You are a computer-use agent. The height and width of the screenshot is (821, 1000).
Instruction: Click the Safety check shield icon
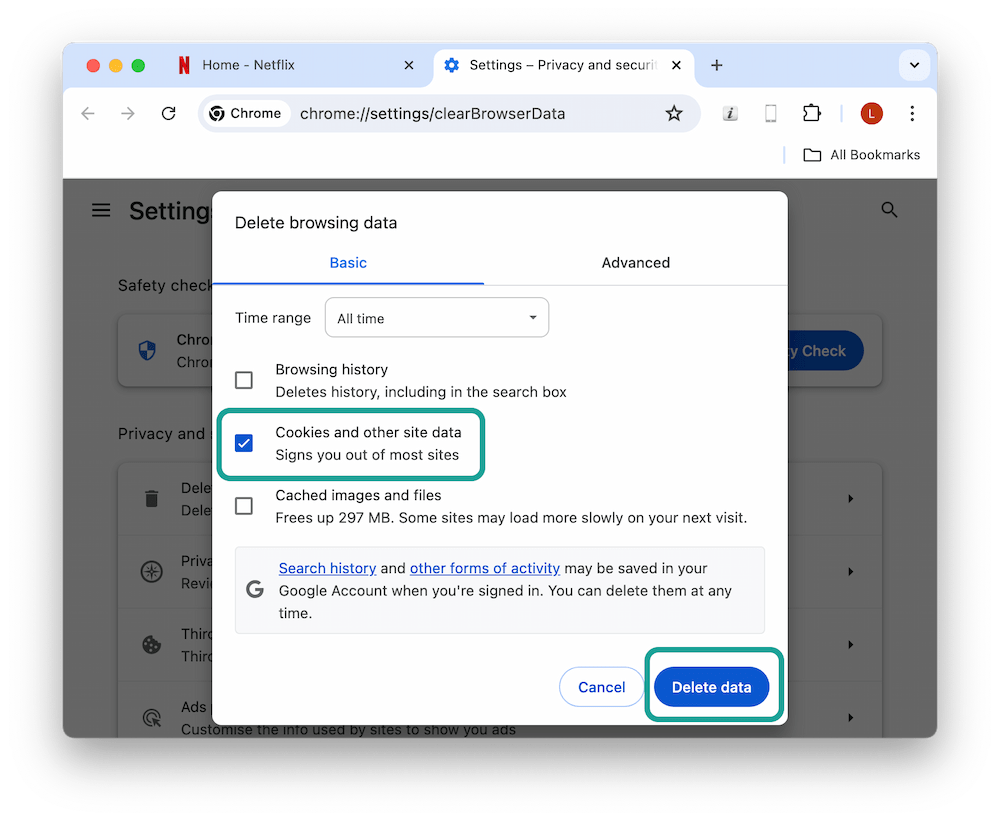click(147, 350)
